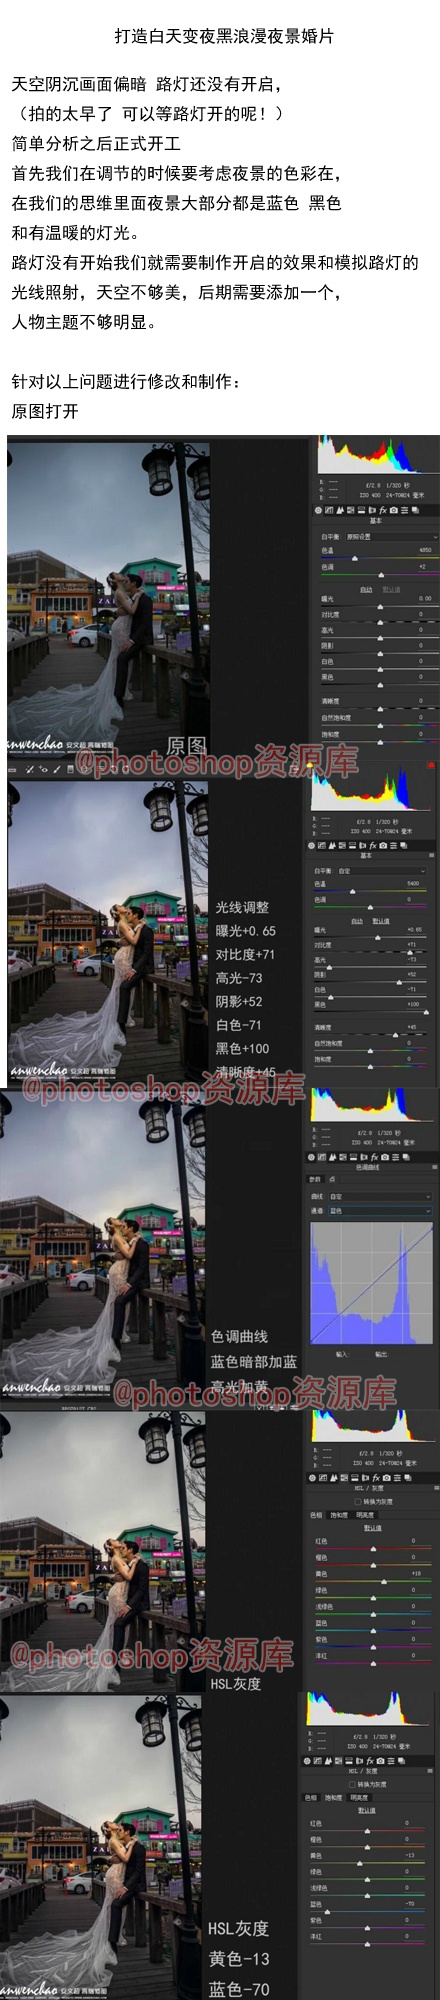Check 转换为灰度 in HSL panel with 黄色 +18
This screenshot has height=2000, width=440.
358,1501
